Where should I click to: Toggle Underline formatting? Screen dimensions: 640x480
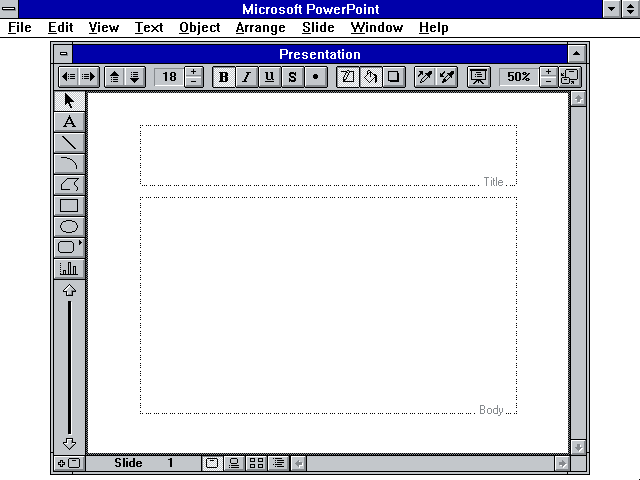pos(269,77)
